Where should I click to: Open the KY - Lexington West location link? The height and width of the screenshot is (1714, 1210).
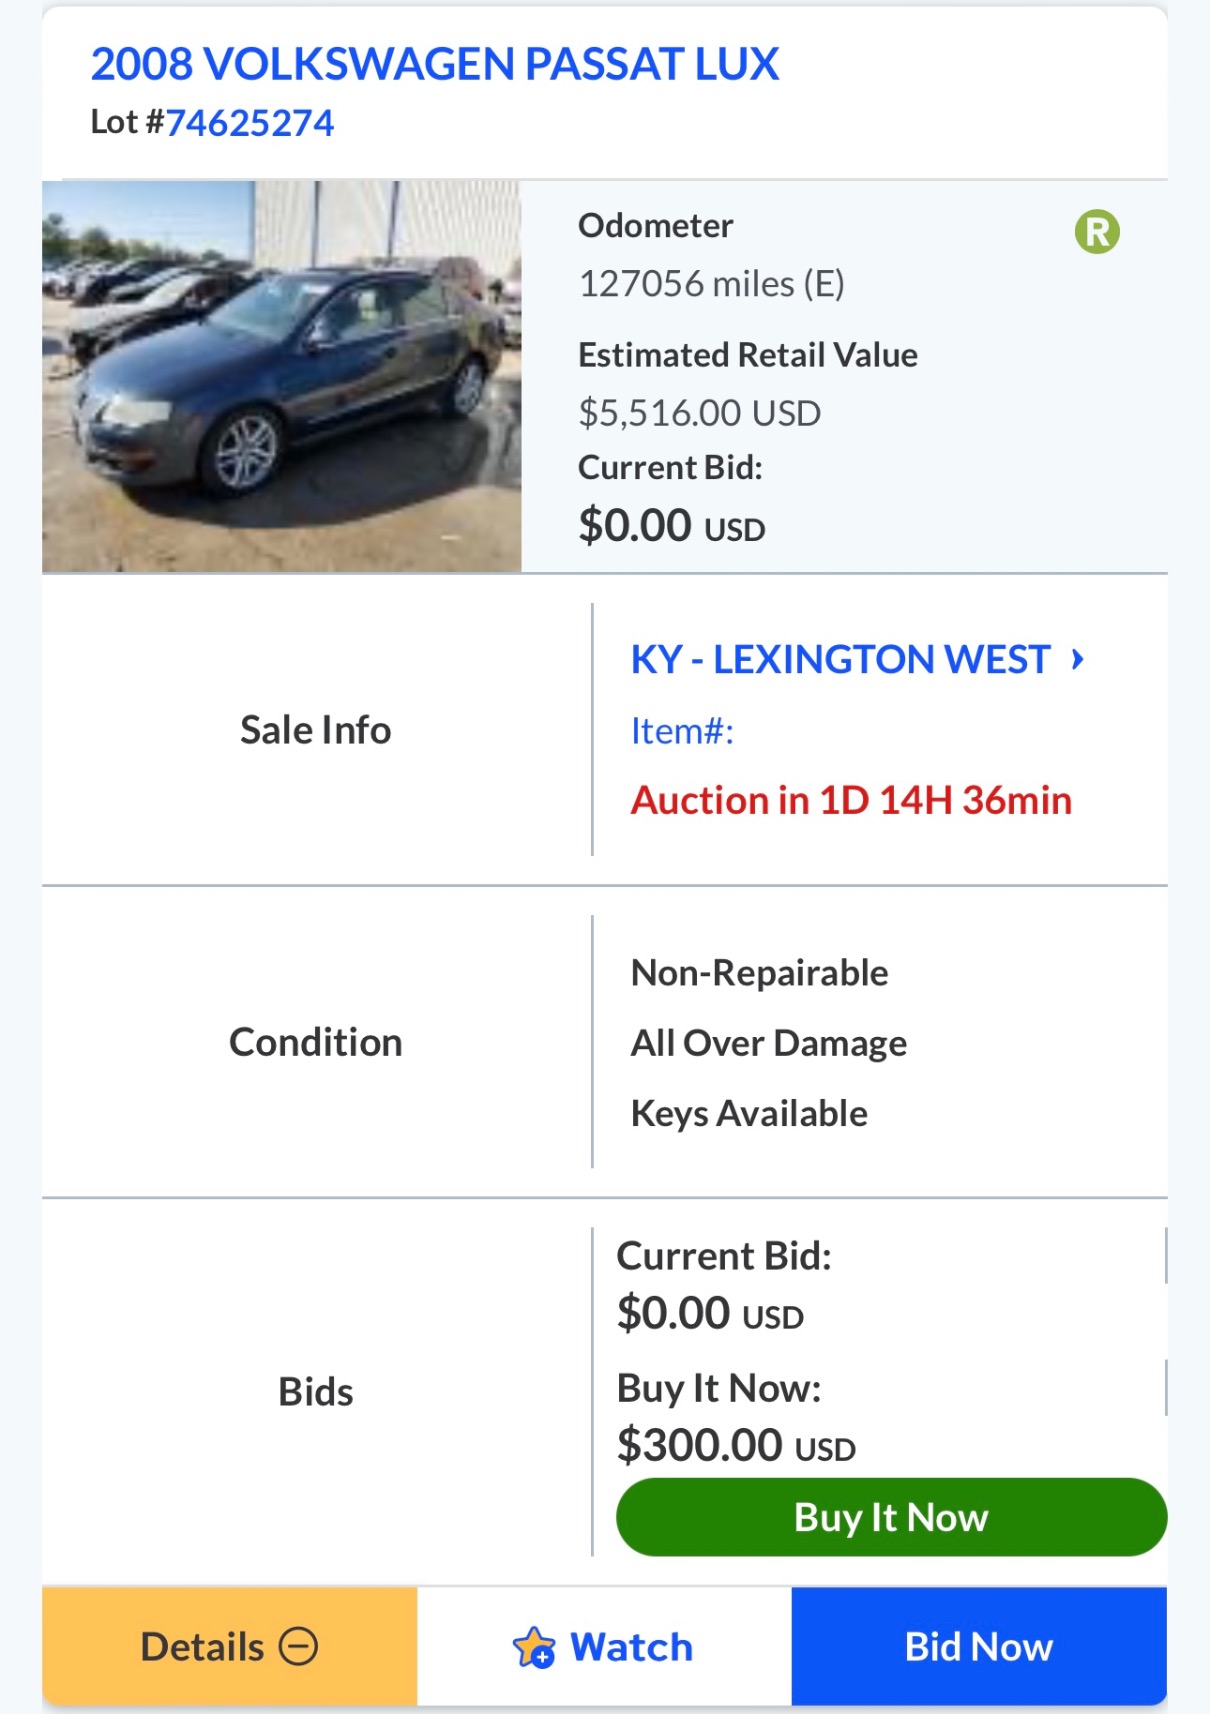coord(839,660)
